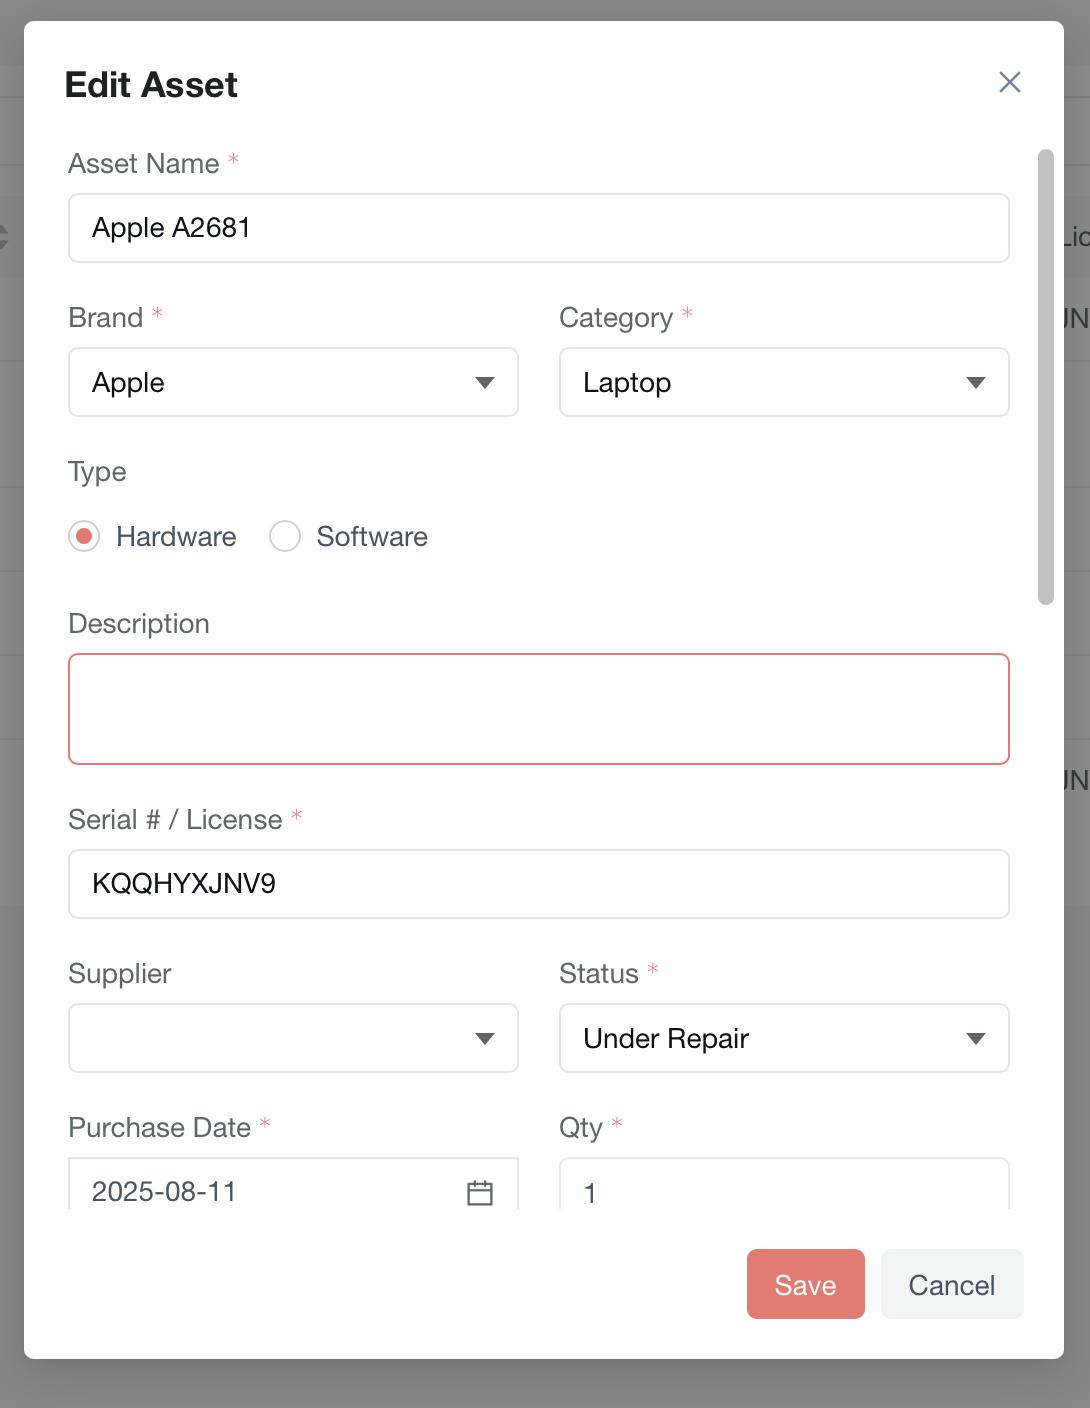
Task: Click the Brand dropdown arrow
Action: (x=485, y=383)
